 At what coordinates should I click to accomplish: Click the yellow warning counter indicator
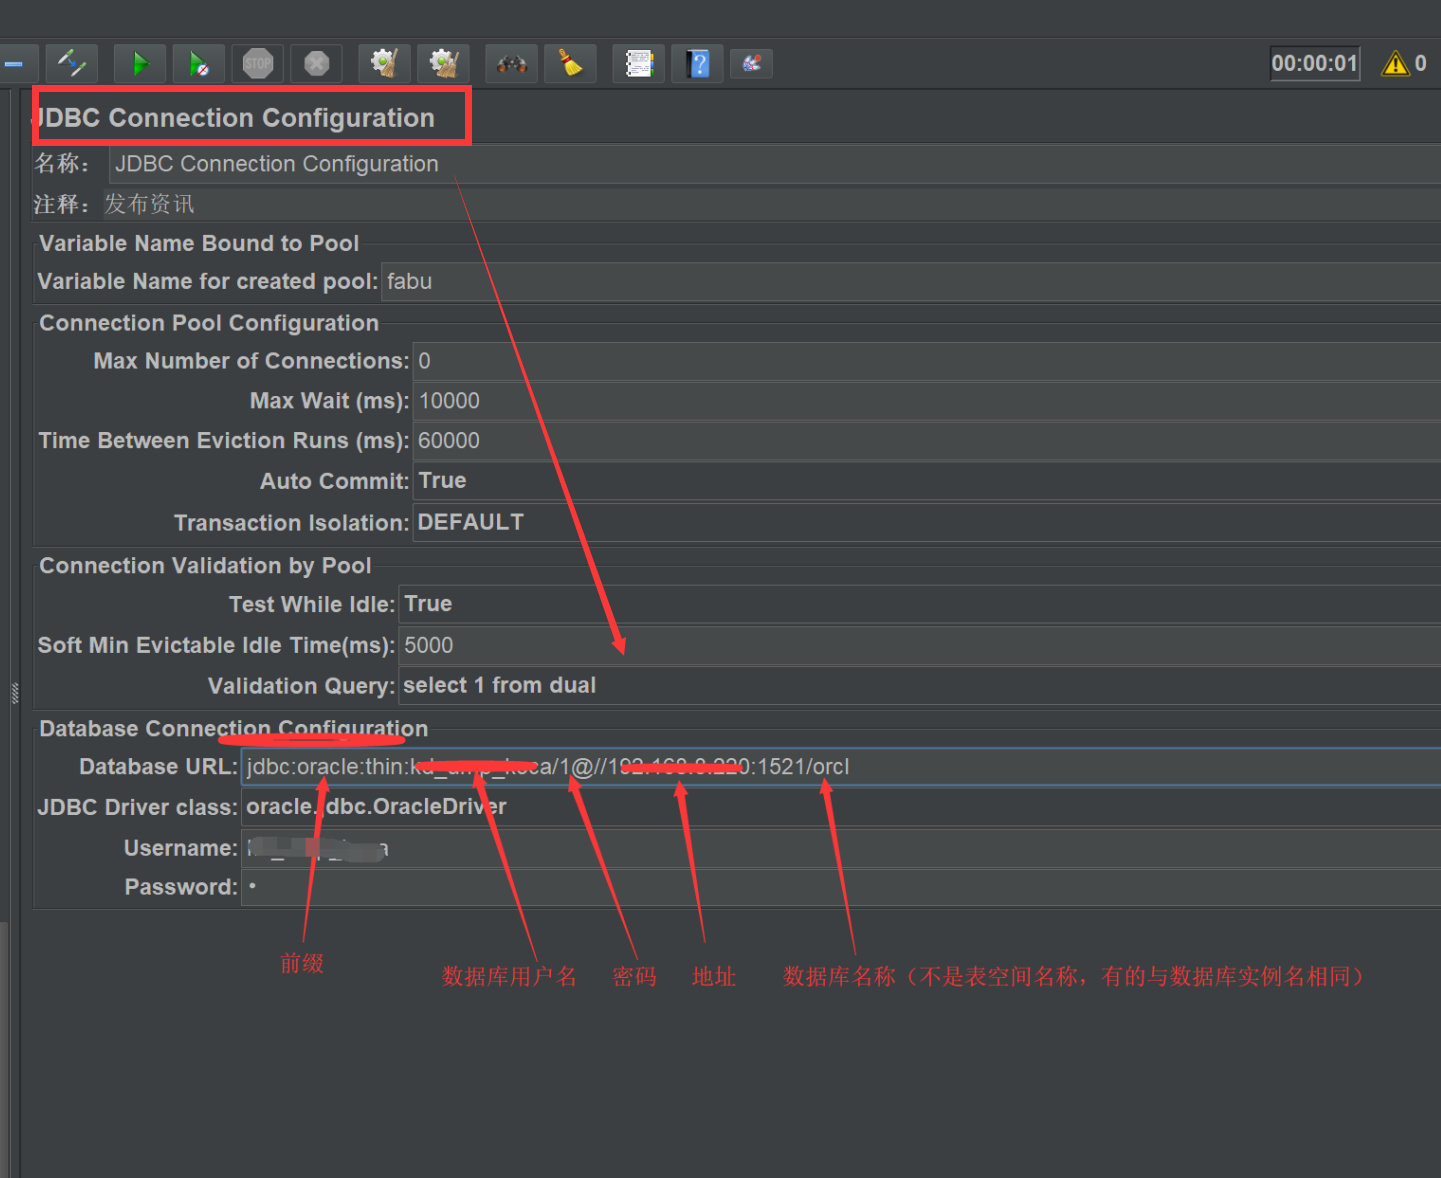[1400, 63]
